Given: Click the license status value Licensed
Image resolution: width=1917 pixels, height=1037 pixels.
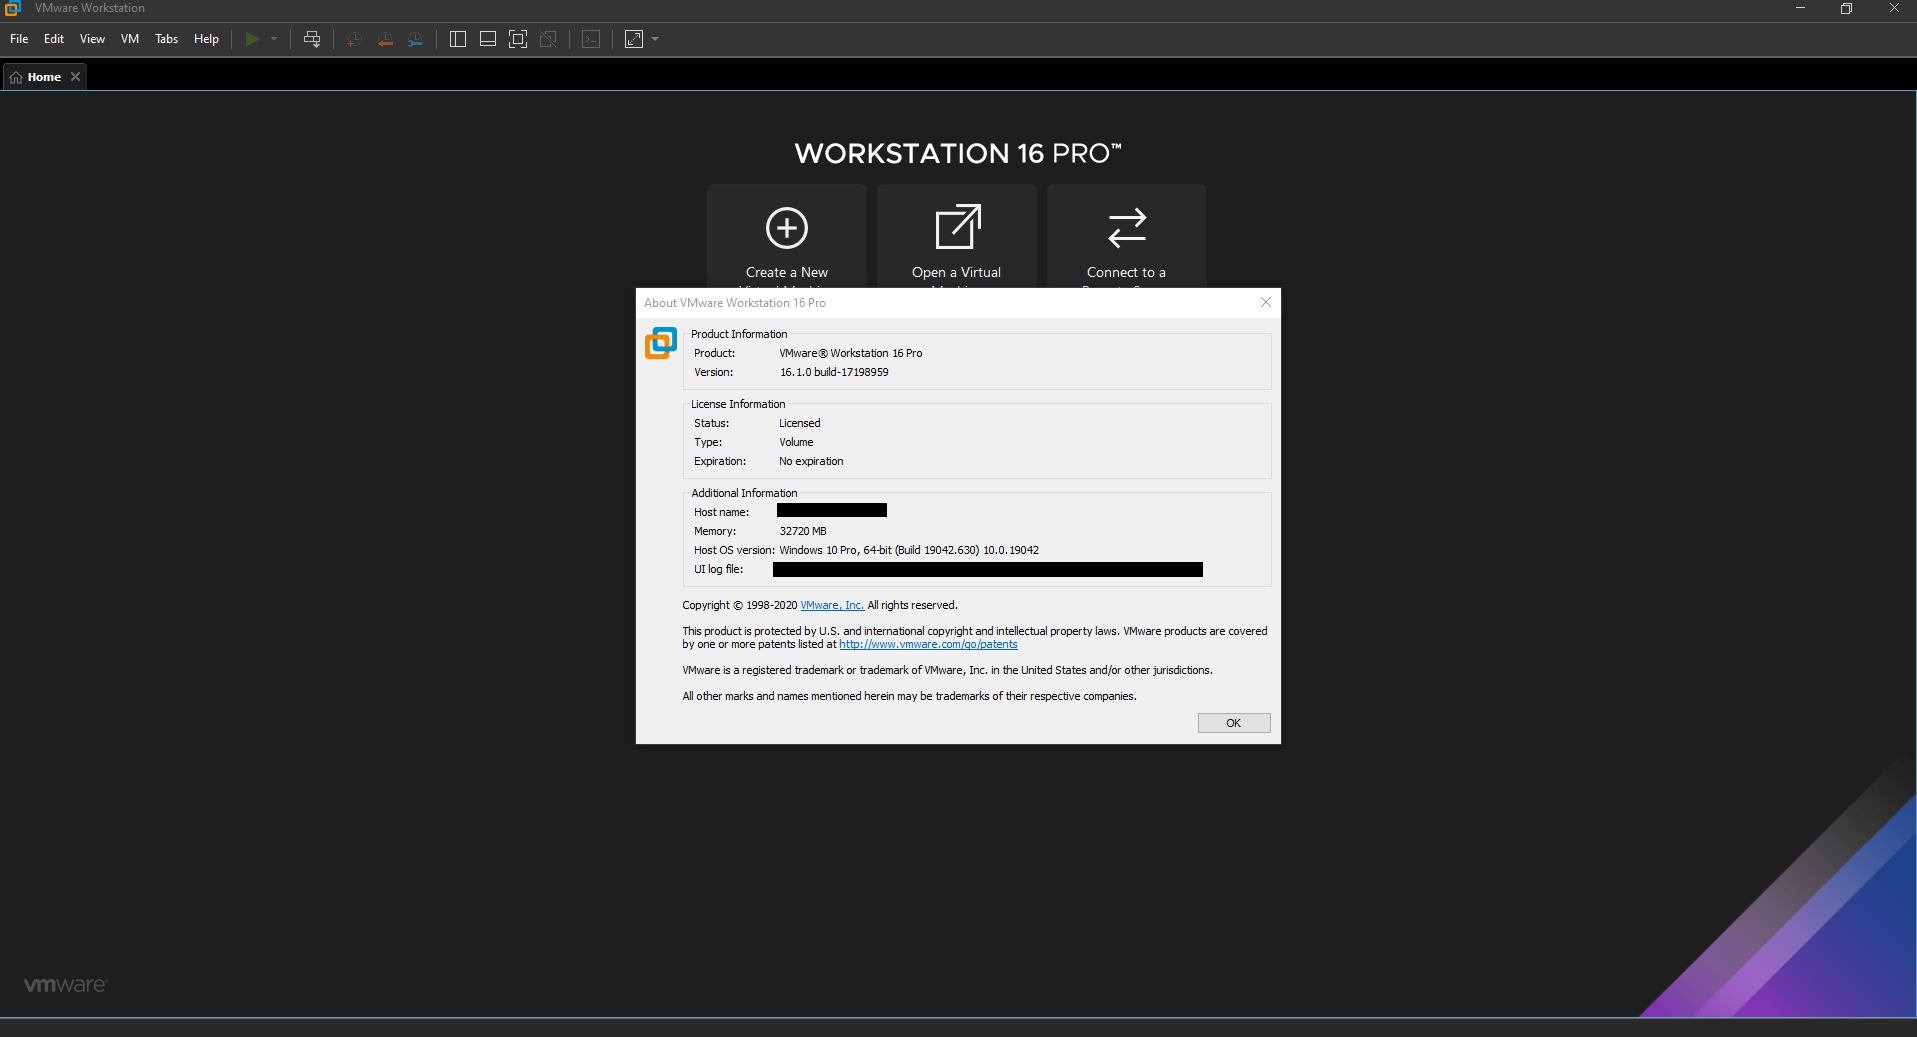Looking at the screenshot, I should click(x=800, y=423).
